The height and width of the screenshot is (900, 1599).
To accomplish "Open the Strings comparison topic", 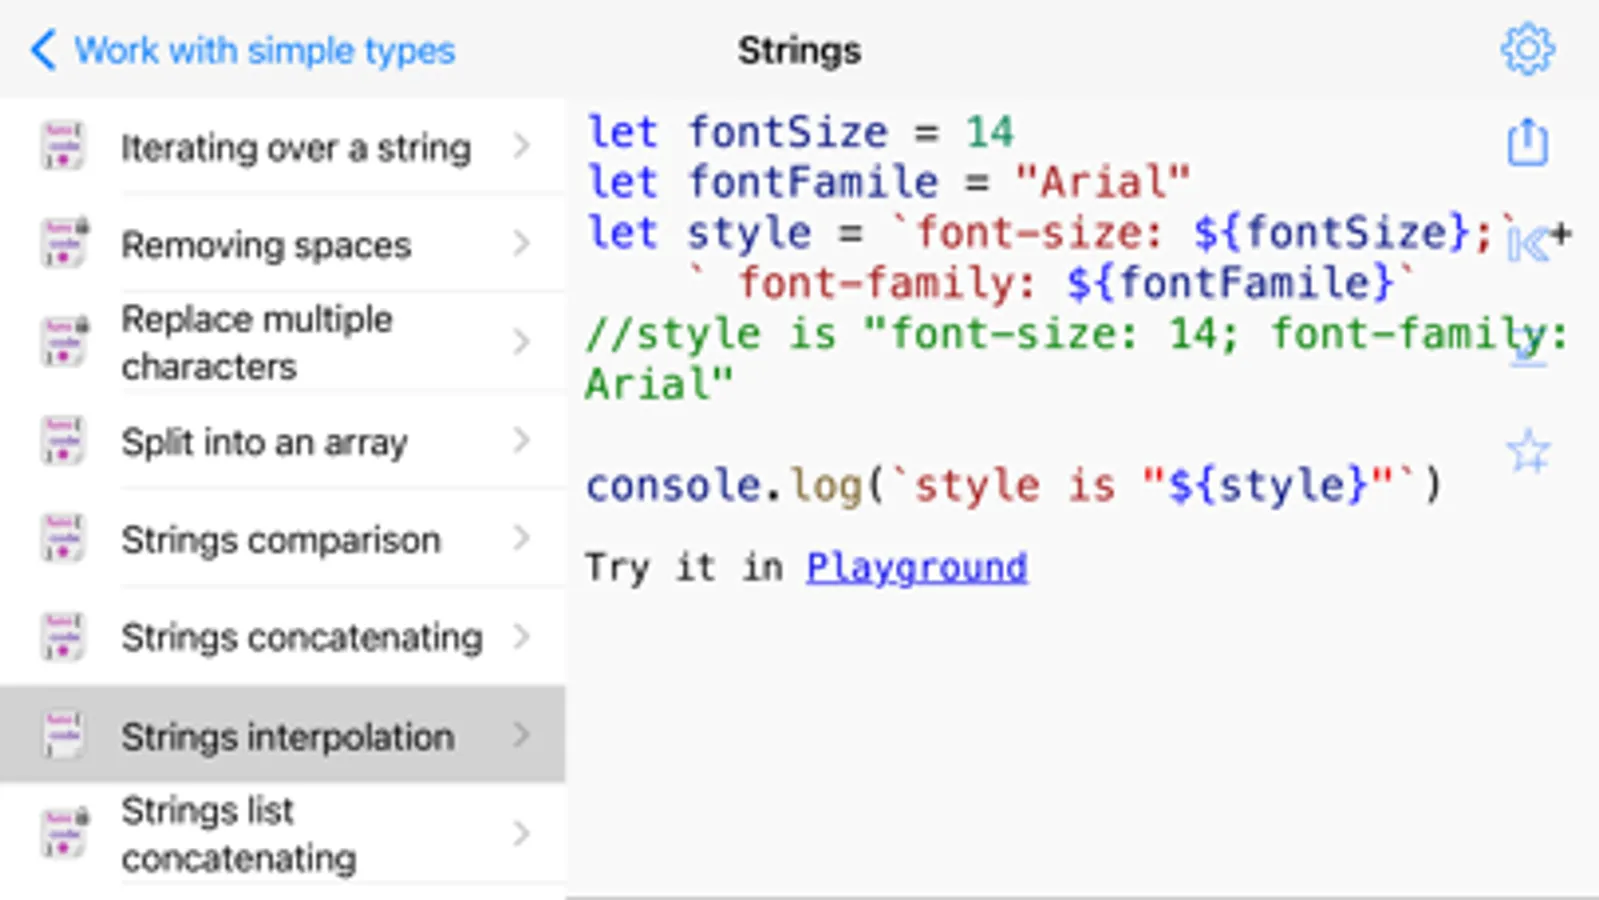I will (280, 540).
